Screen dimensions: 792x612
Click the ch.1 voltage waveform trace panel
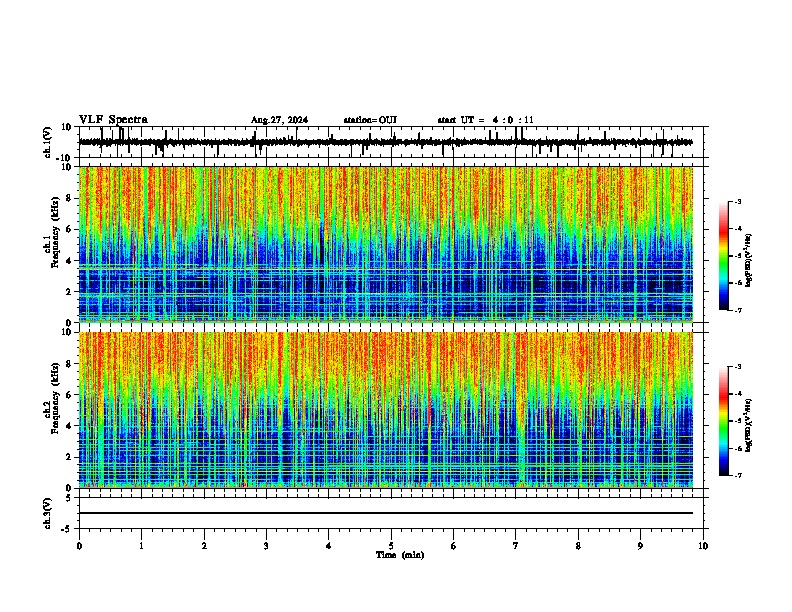pyautogui.click(x=391, y=142)
